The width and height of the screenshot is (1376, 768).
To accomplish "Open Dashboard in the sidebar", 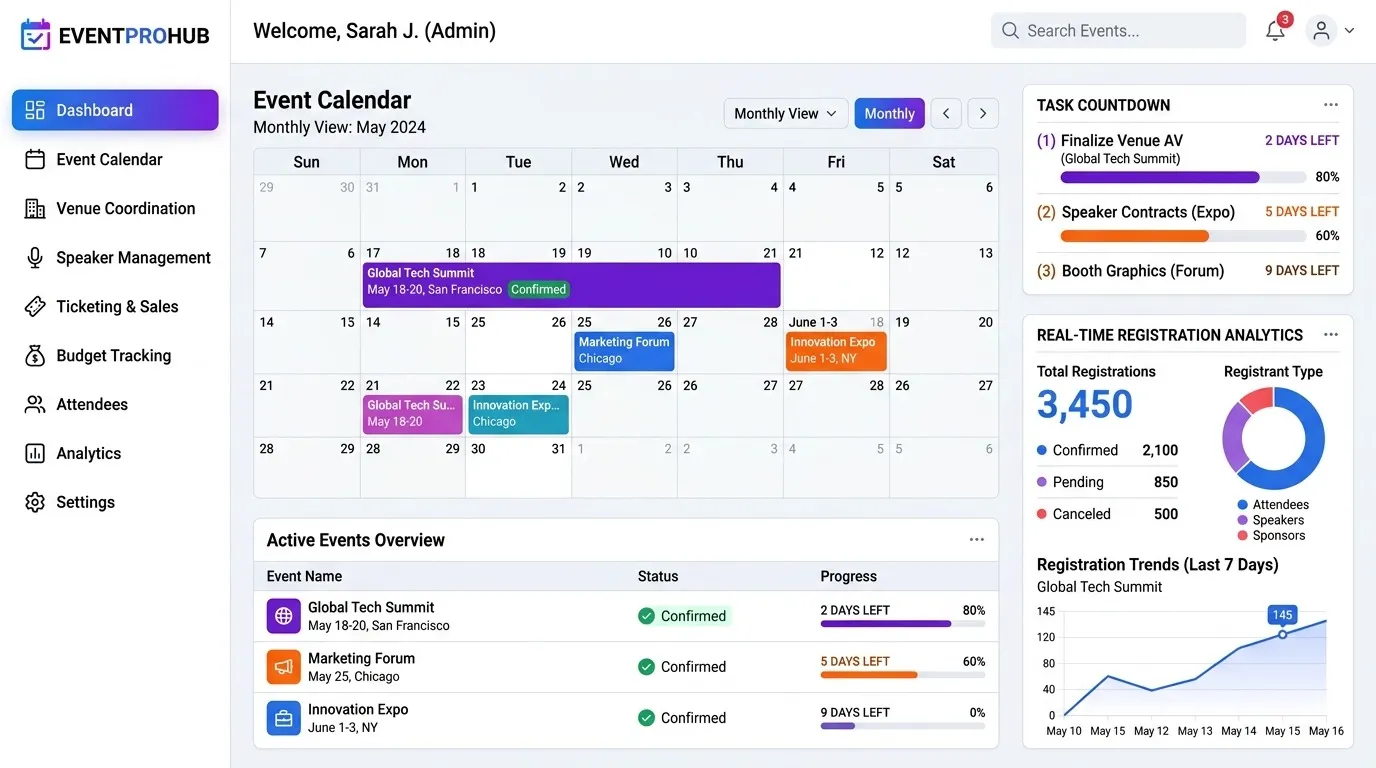I will tap(115, 110).
